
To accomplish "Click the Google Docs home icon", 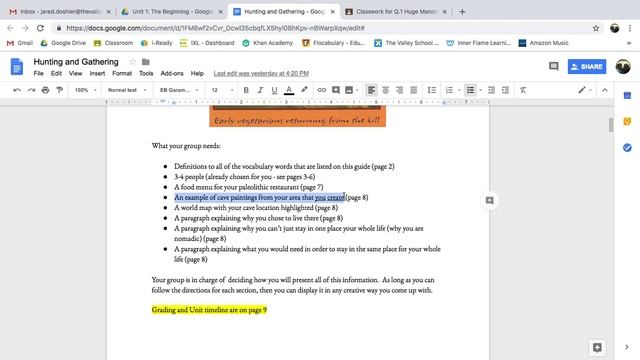I will 17,67.
